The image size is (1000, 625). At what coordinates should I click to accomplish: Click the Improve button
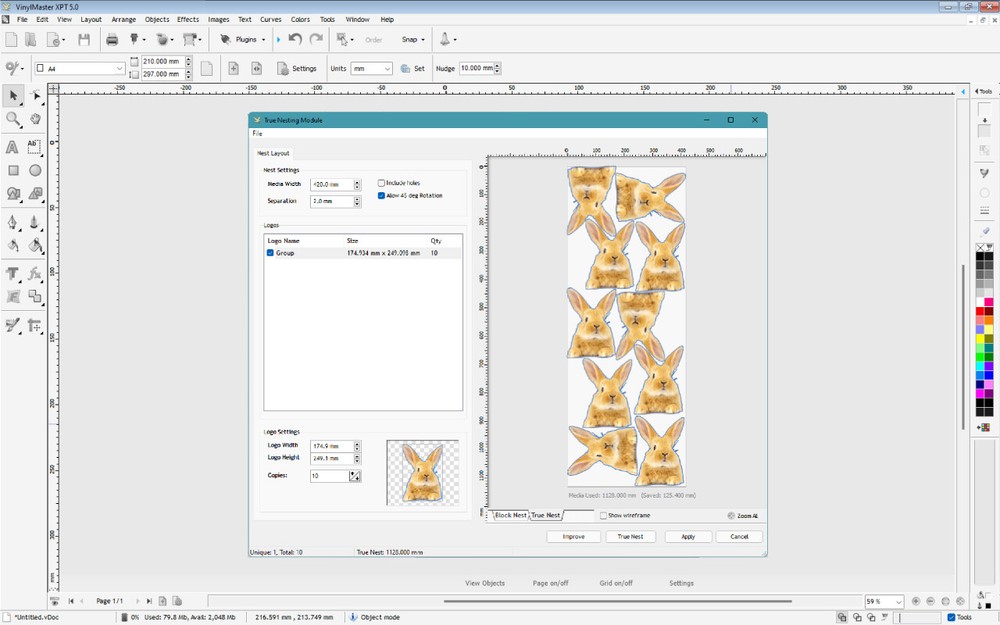[x=572, y=536]
